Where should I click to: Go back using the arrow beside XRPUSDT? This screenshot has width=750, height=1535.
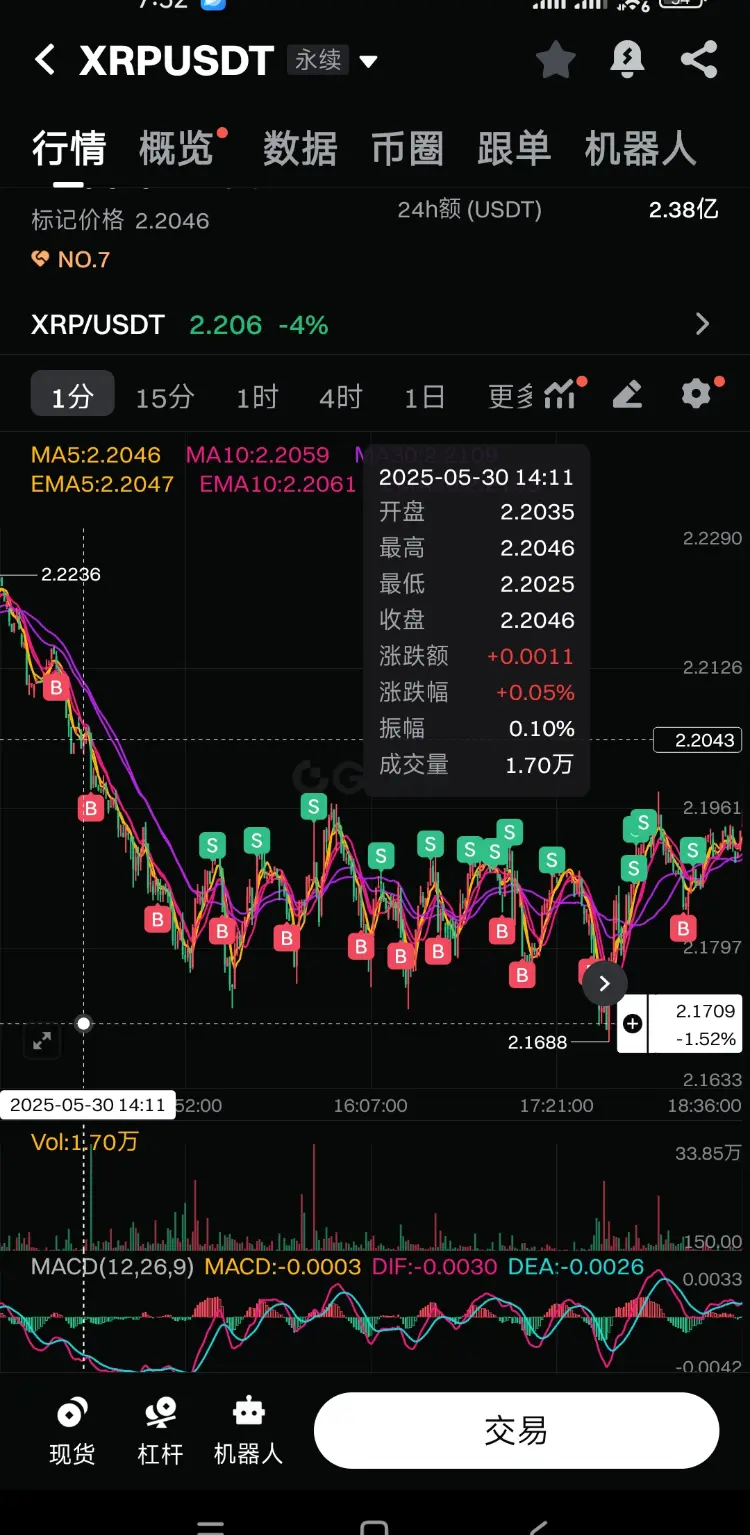(x=44, y=61)
